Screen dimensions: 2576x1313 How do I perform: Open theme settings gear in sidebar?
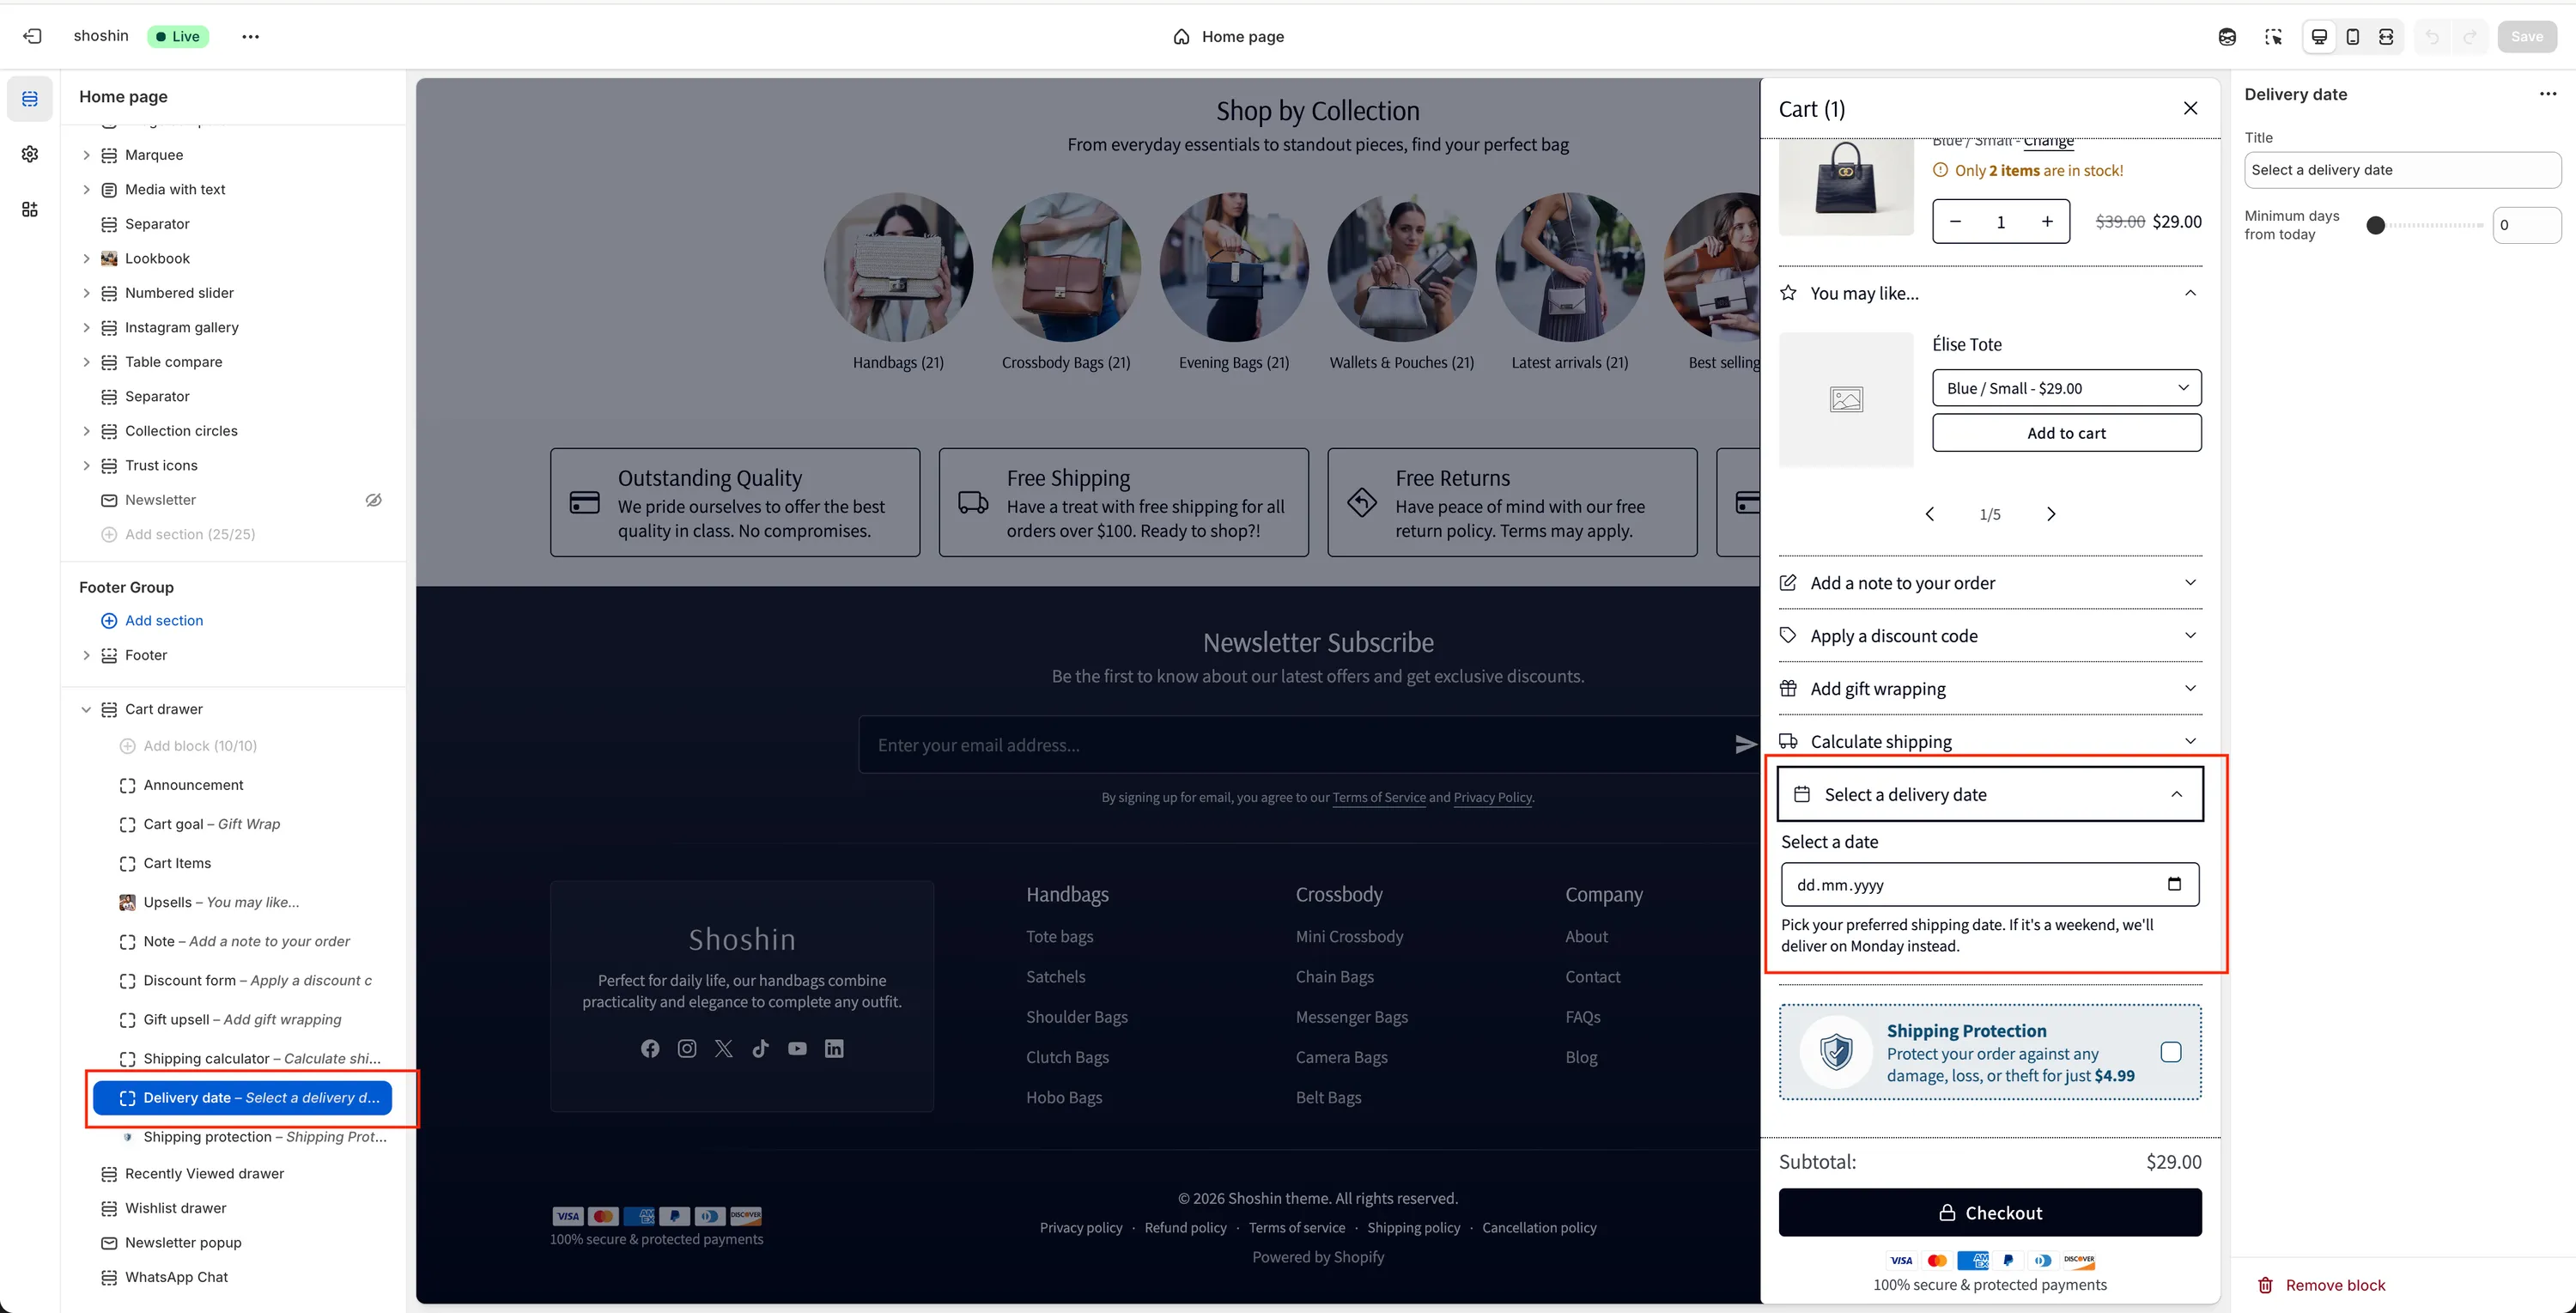[x=30, y=154]
